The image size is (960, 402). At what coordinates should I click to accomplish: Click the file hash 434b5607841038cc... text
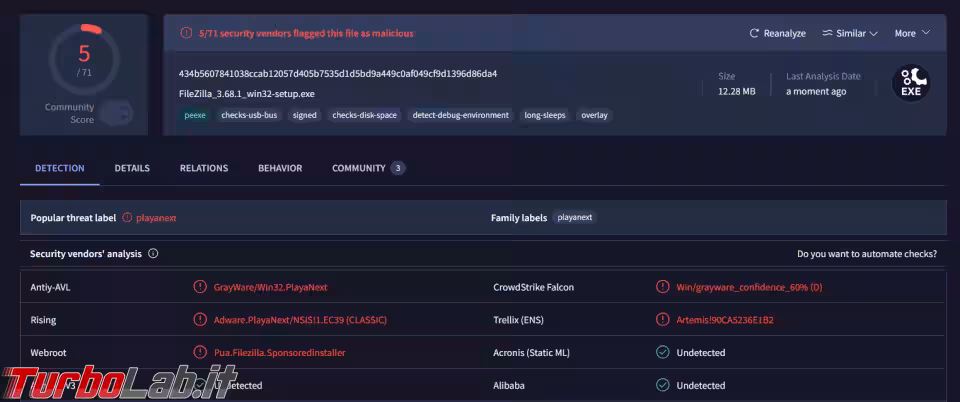click(x=338, y=74)
